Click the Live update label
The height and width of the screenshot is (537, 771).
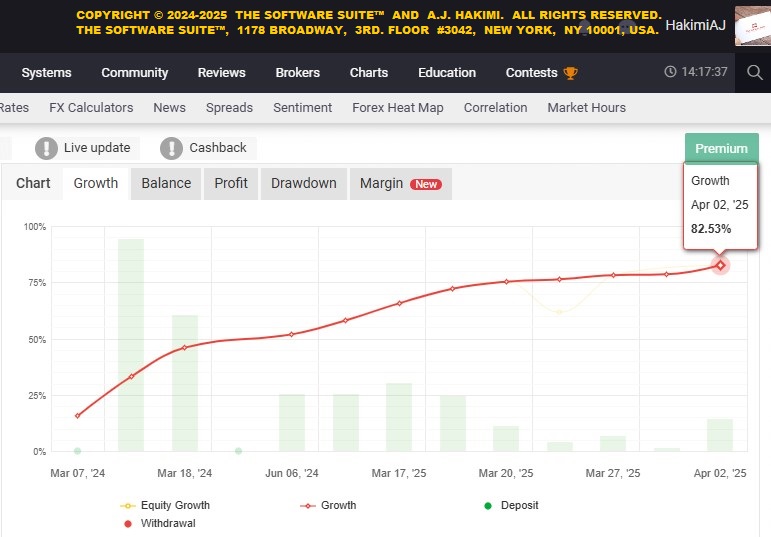97,148
